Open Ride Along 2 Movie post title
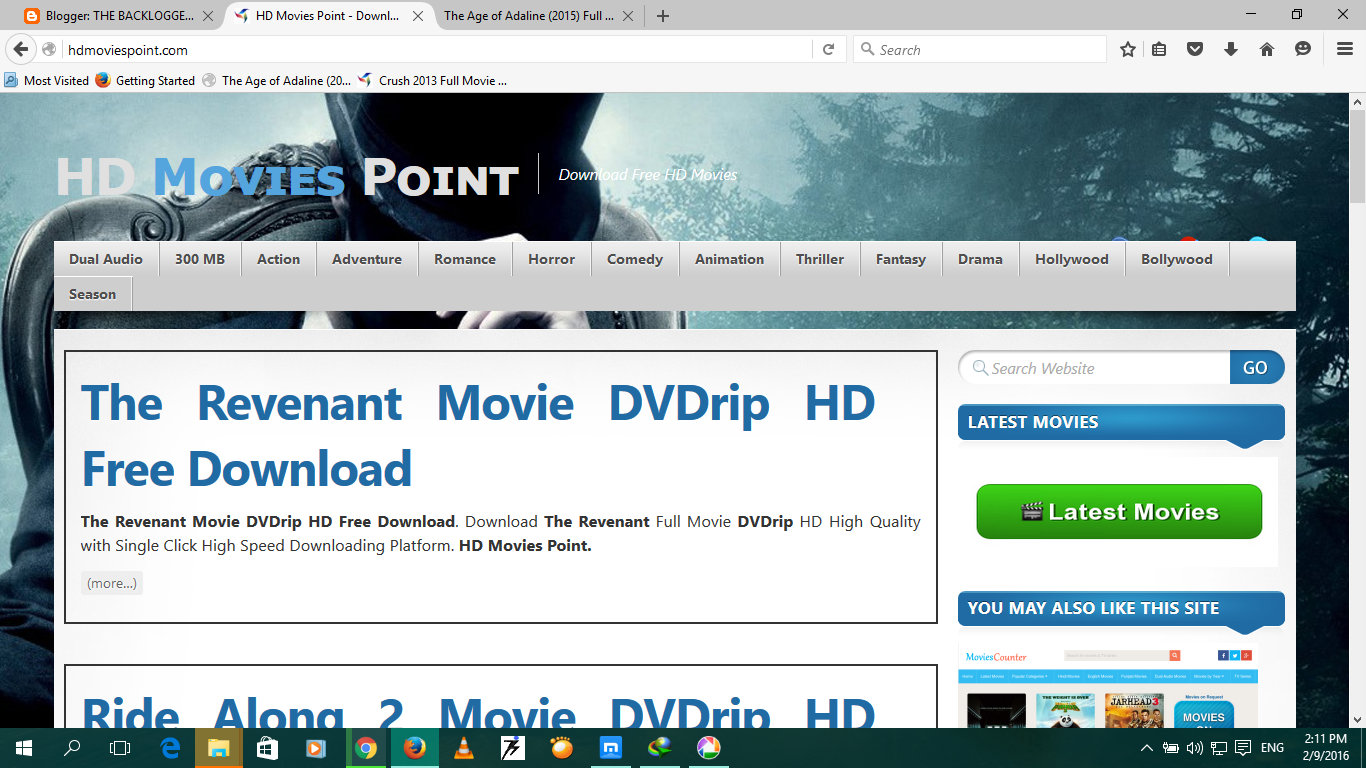 pos(478,710)
